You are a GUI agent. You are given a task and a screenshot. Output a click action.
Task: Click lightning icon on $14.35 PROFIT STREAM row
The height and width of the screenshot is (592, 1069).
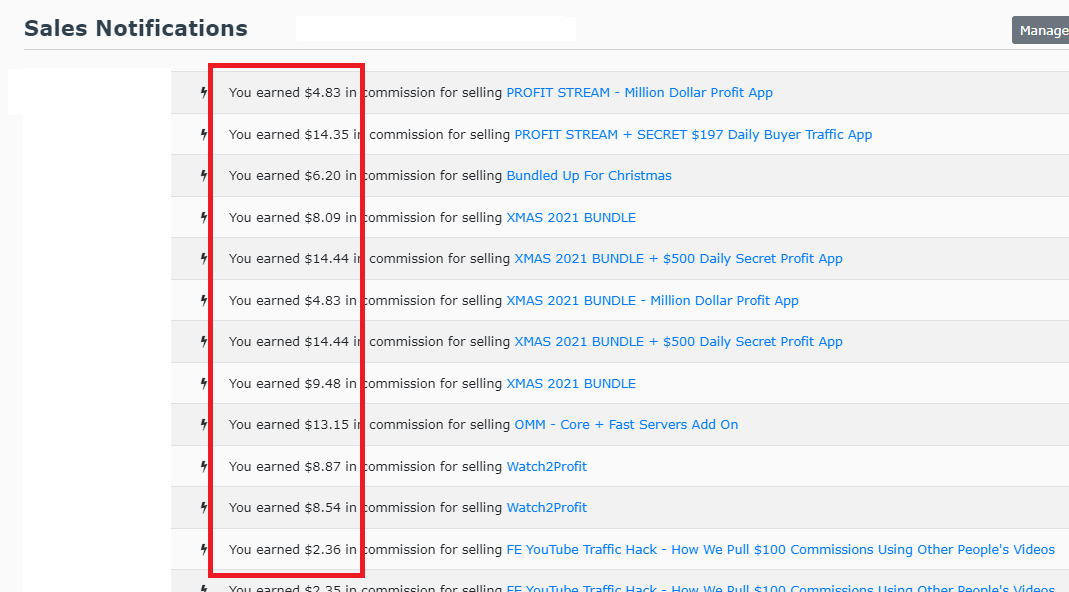pos(204,134)
